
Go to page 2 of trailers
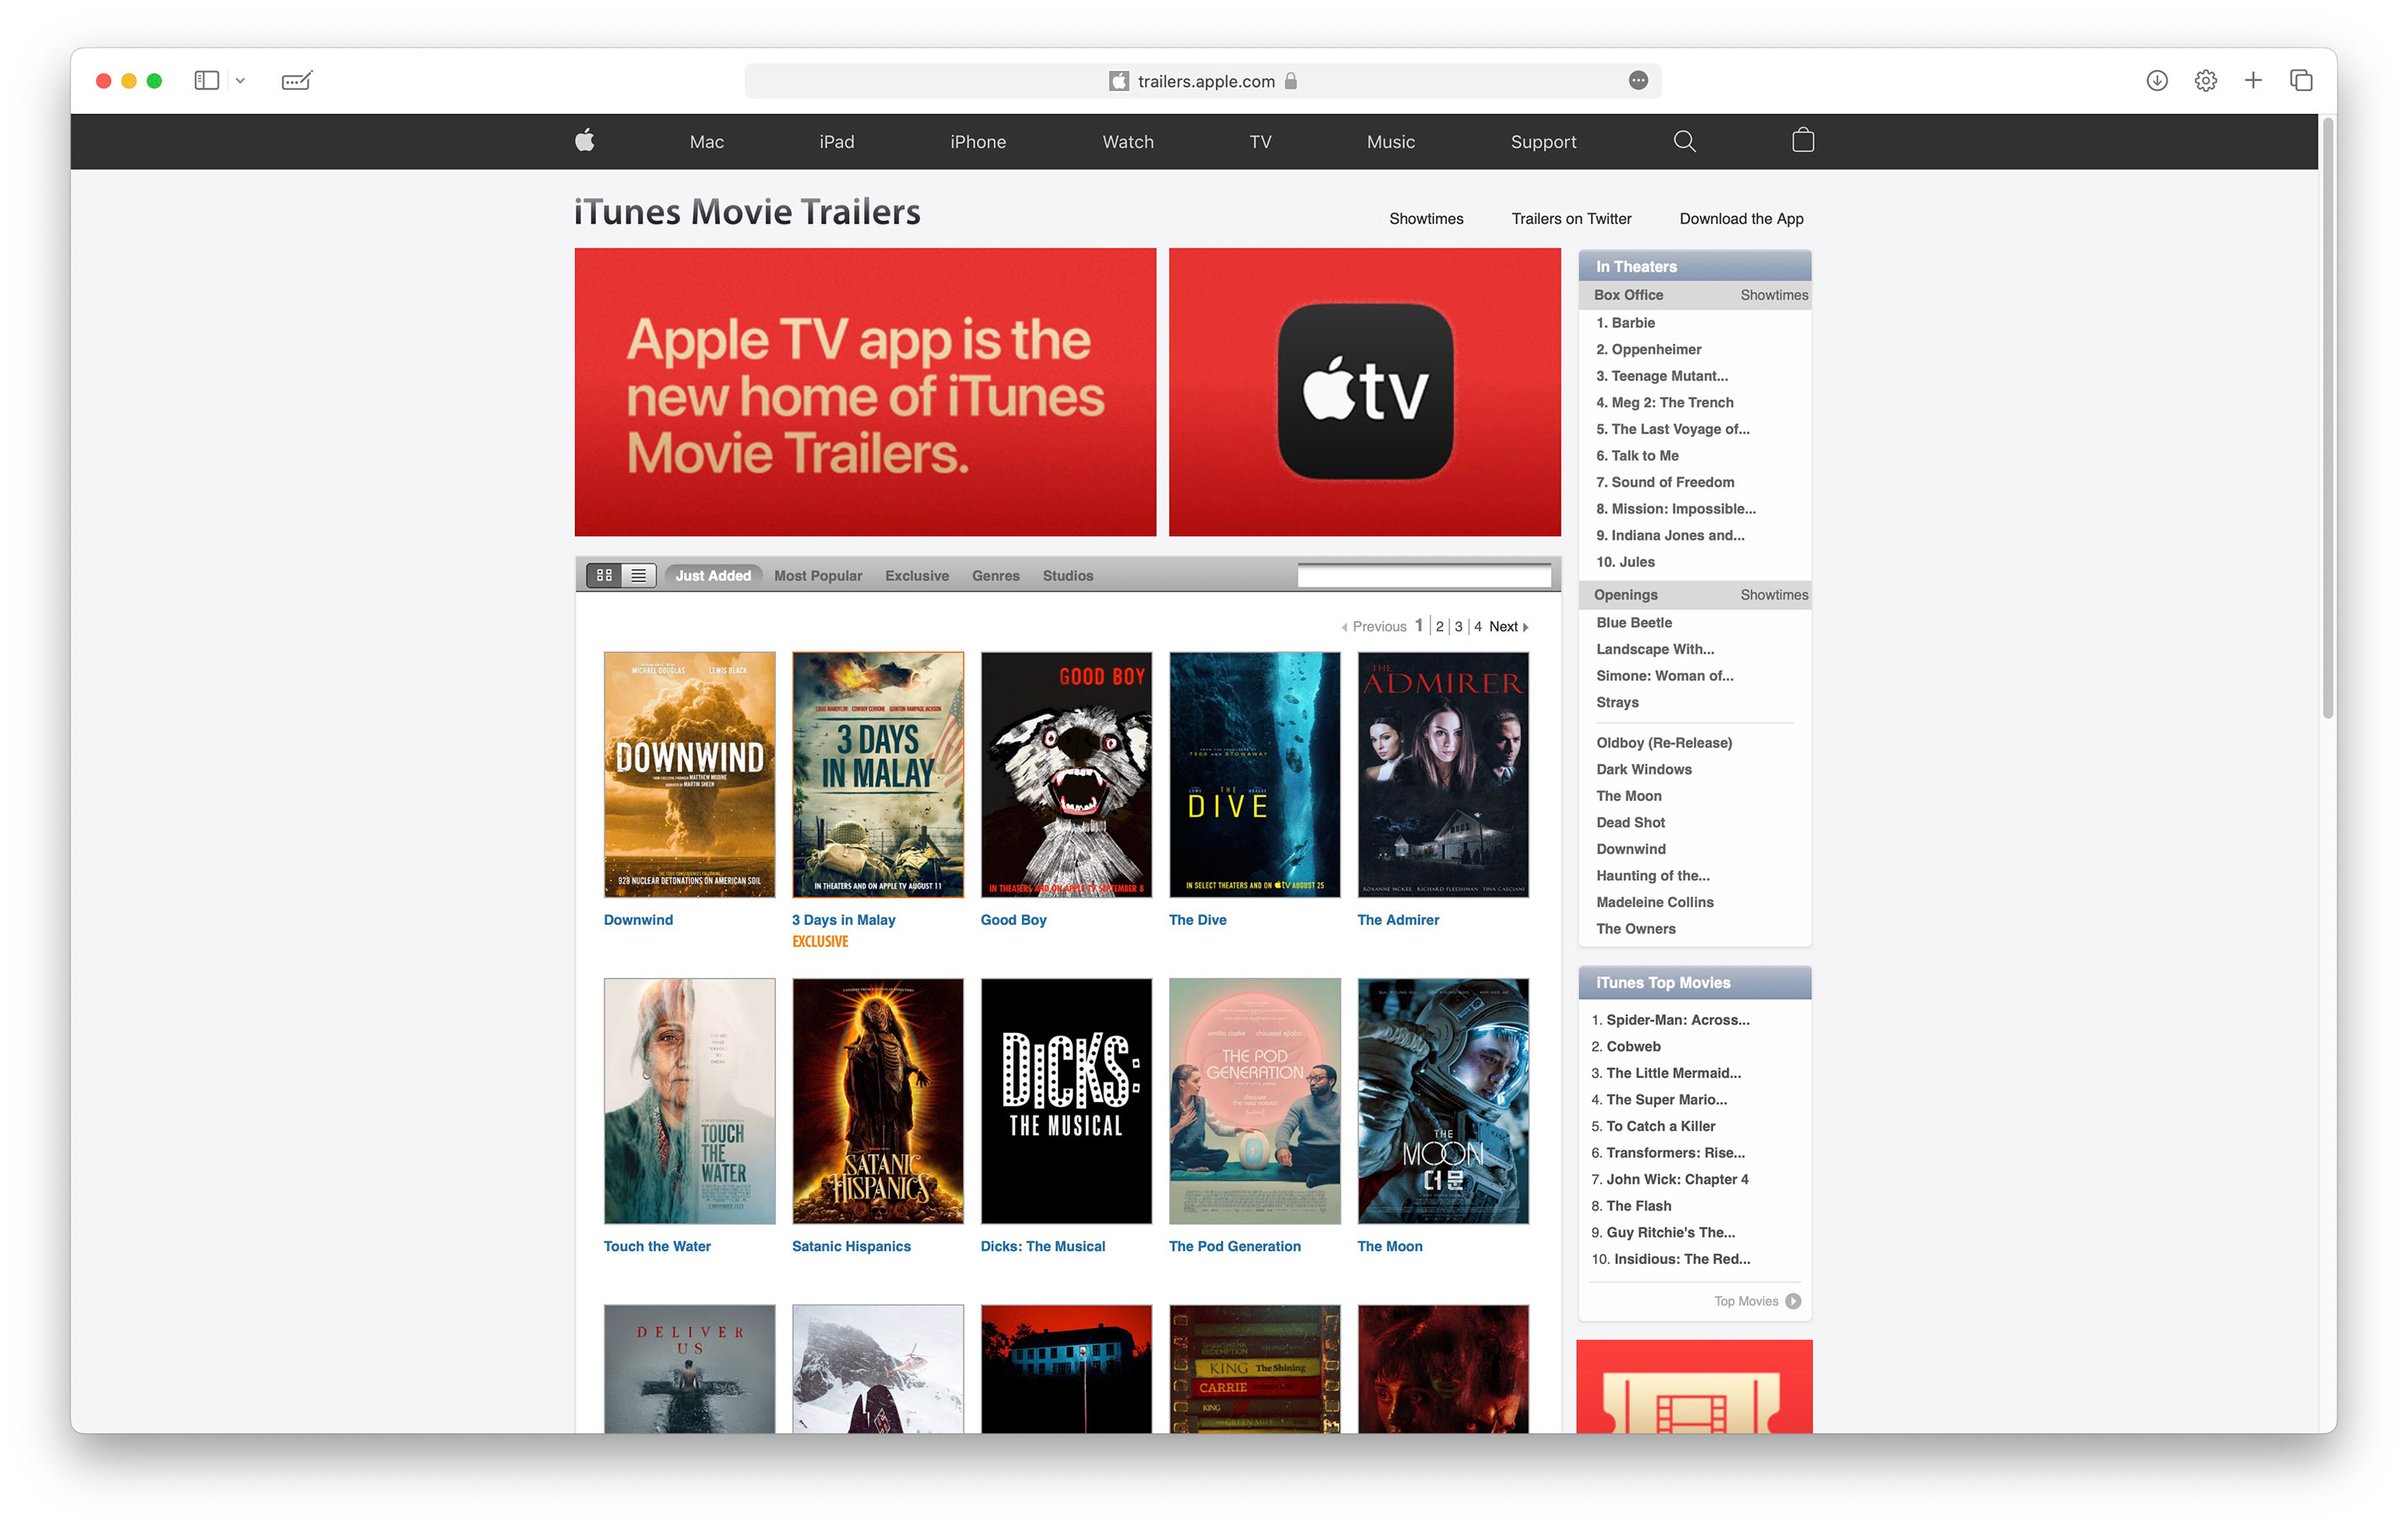click(1439, 627)
